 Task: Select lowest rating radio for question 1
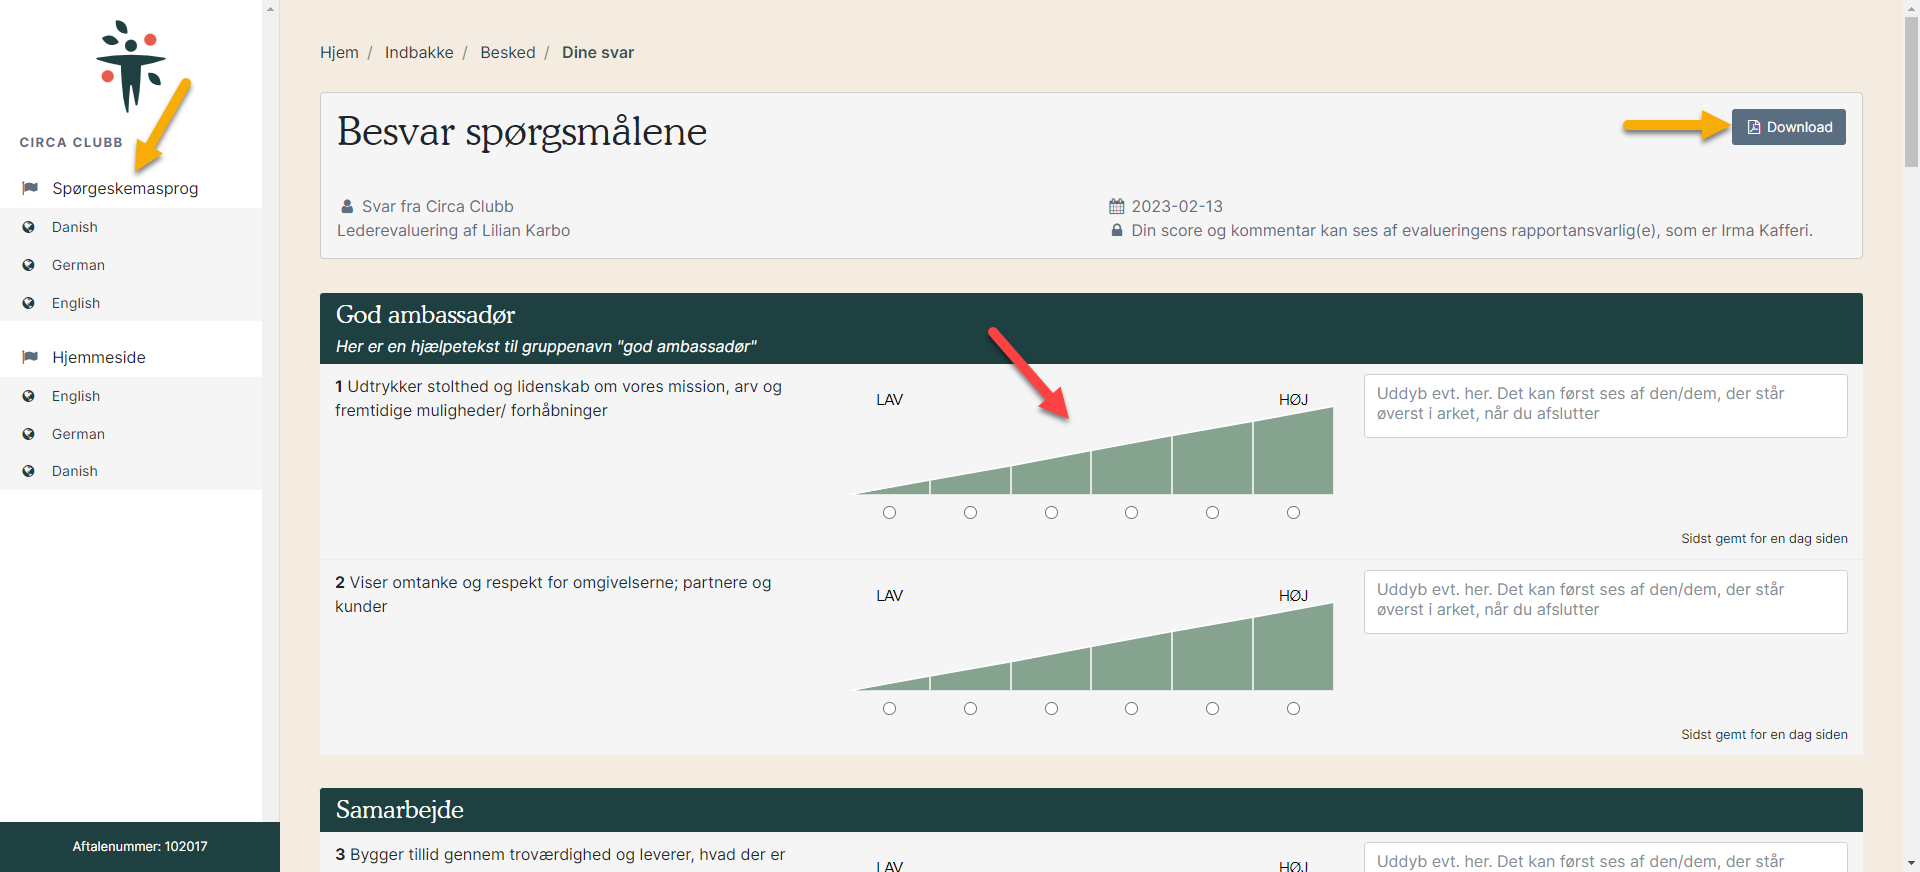pos(889,513)
